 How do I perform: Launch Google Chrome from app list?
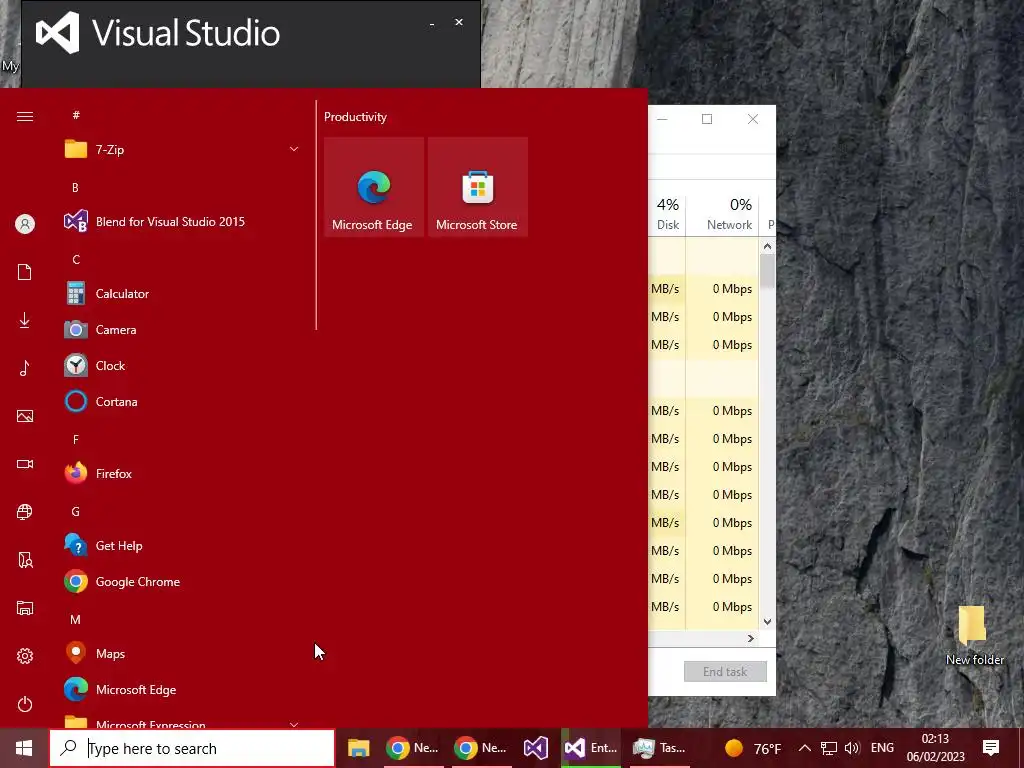coord(184,582)
